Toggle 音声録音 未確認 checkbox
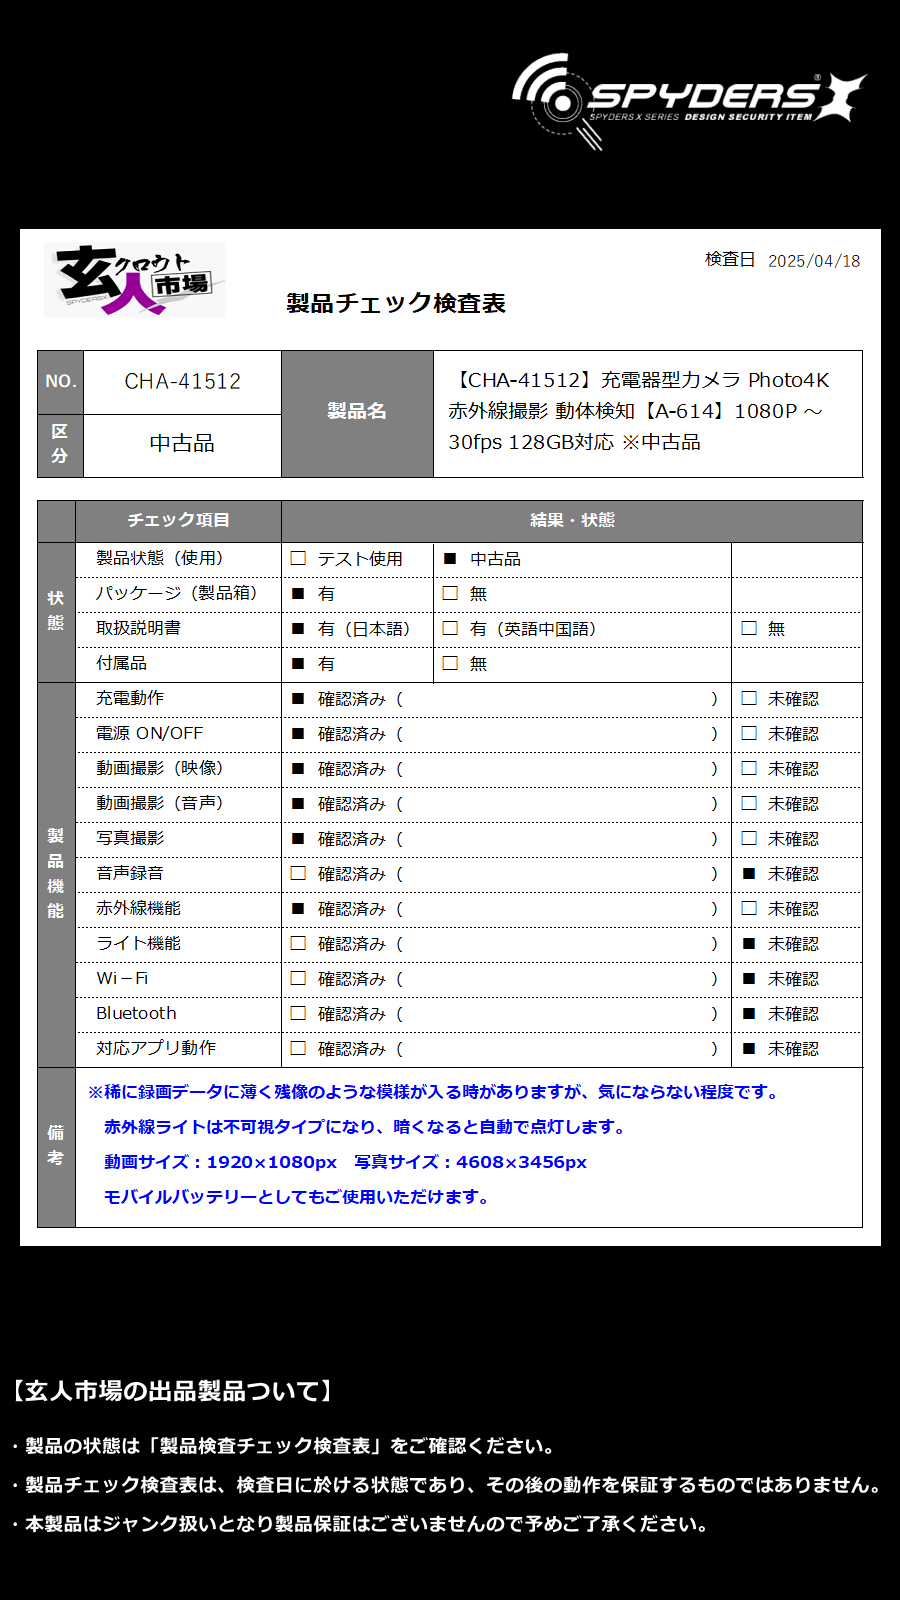Image resolution: width=900 pixels, height=1600 pixels. pos(749,873)
